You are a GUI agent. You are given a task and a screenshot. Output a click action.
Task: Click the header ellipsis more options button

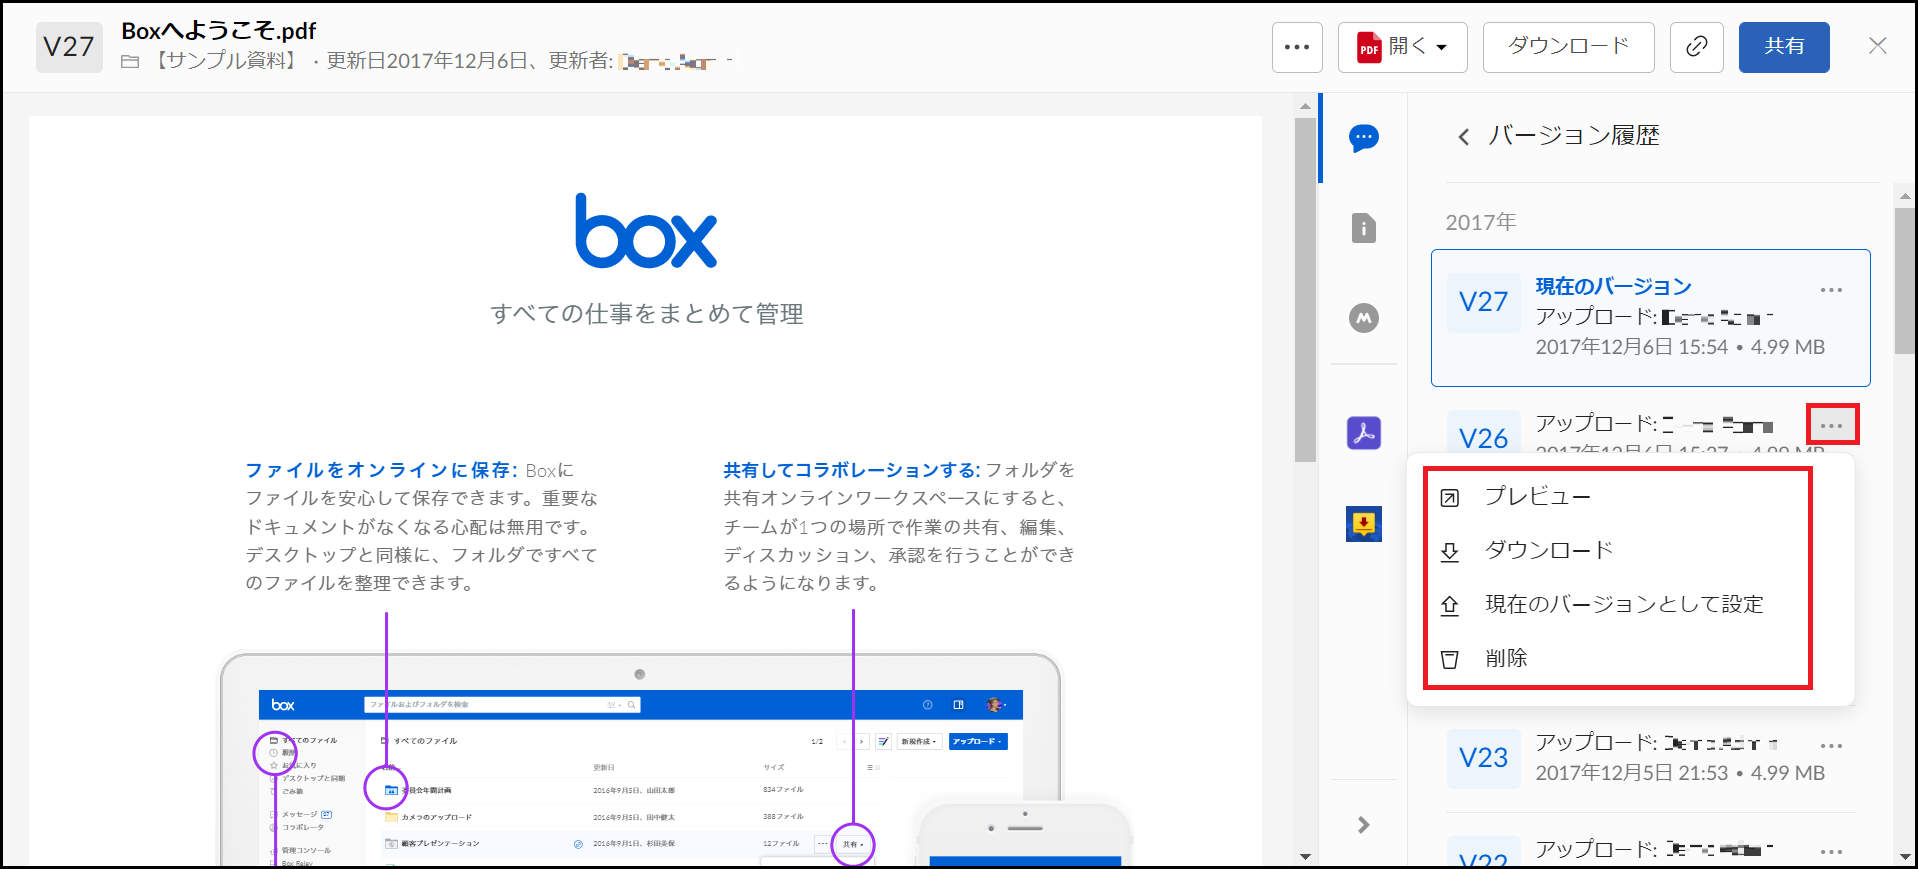point(1297,47)
